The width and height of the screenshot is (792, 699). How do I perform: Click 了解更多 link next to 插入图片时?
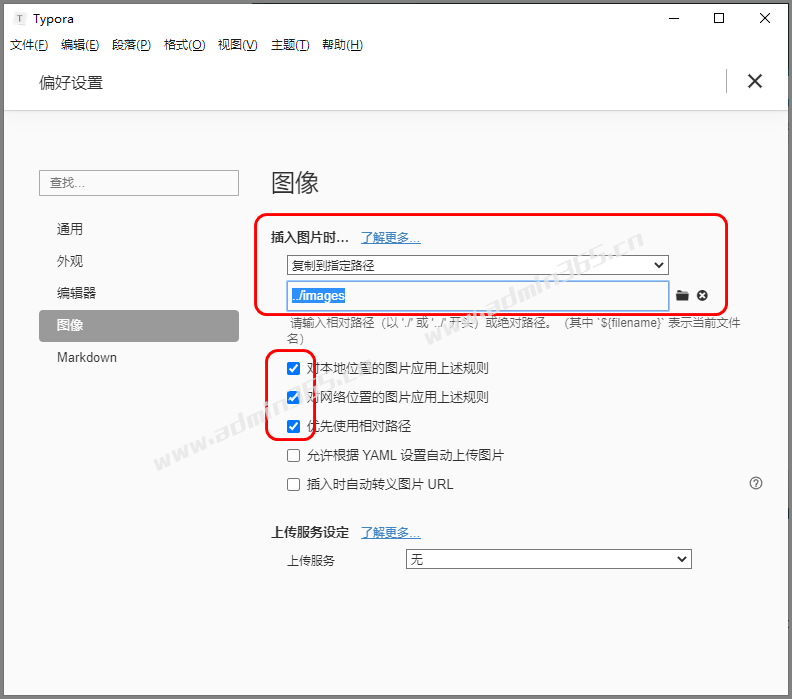coord(390,237)
